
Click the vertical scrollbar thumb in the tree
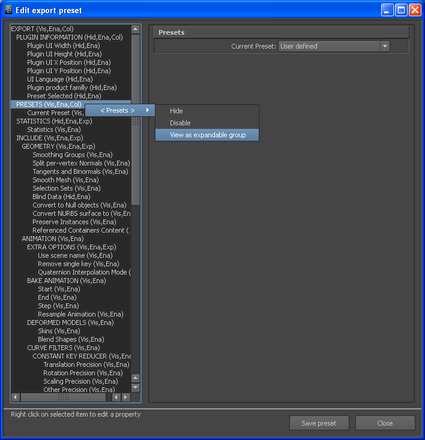click(x=135, y=120)
